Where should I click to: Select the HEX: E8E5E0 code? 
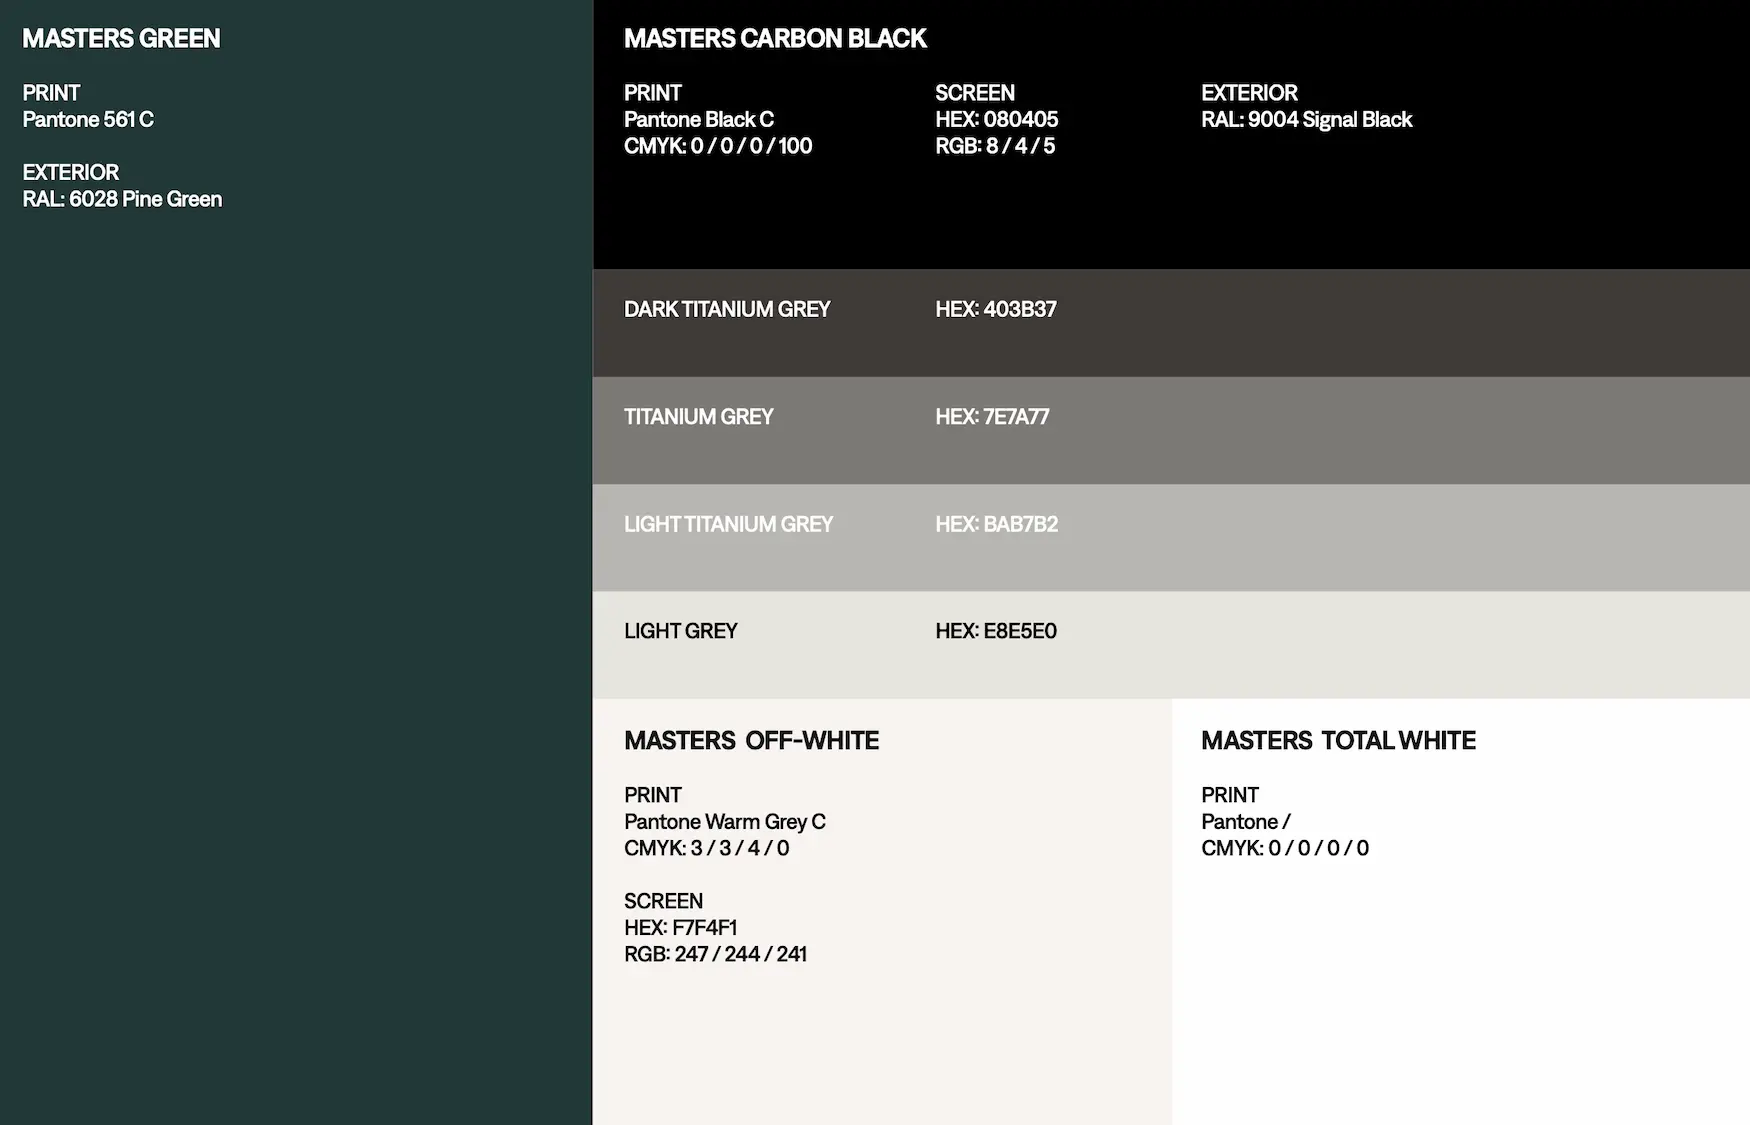[x=996, y=632]
